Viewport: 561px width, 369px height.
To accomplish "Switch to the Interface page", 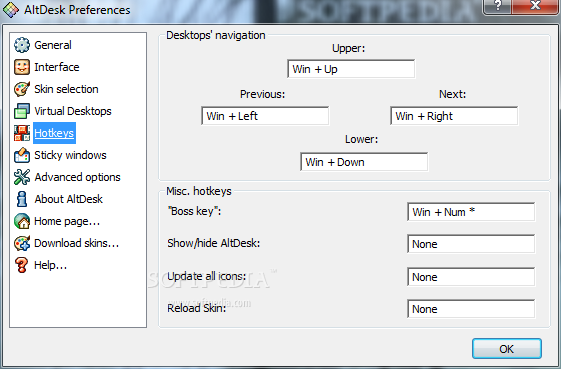I will 57,67.
